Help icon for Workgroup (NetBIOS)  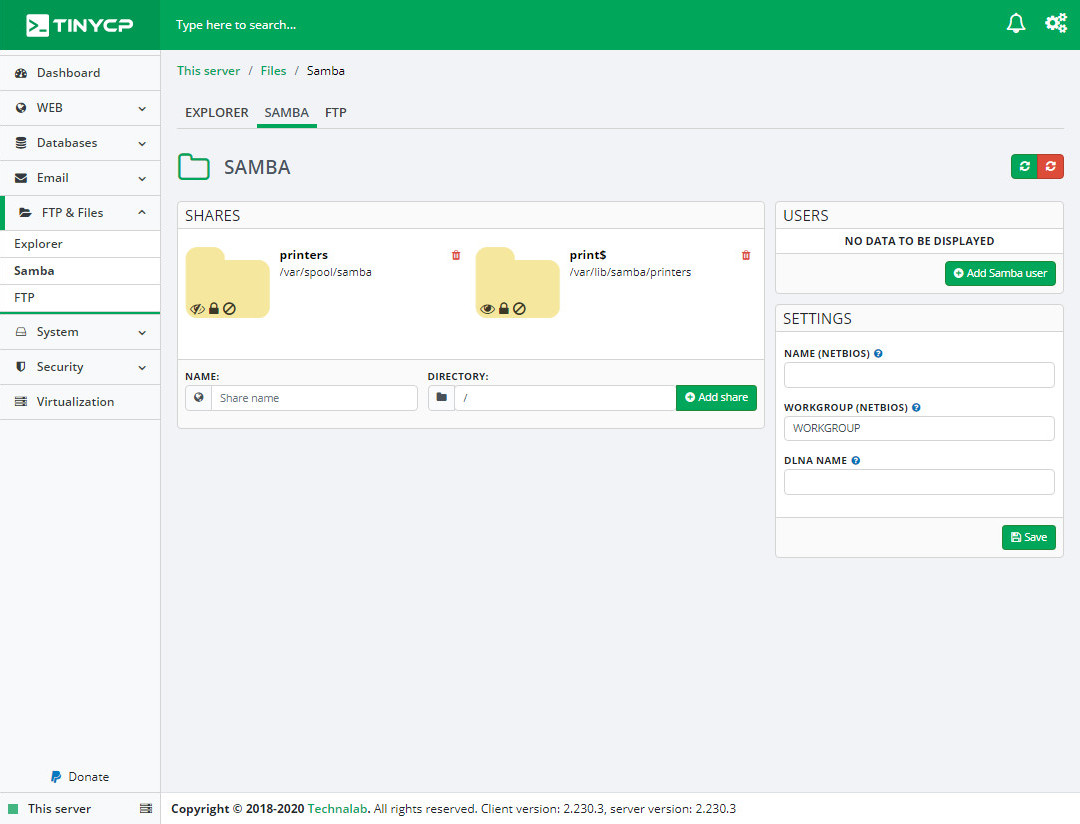pyautogui.click(x=916, y=407)
